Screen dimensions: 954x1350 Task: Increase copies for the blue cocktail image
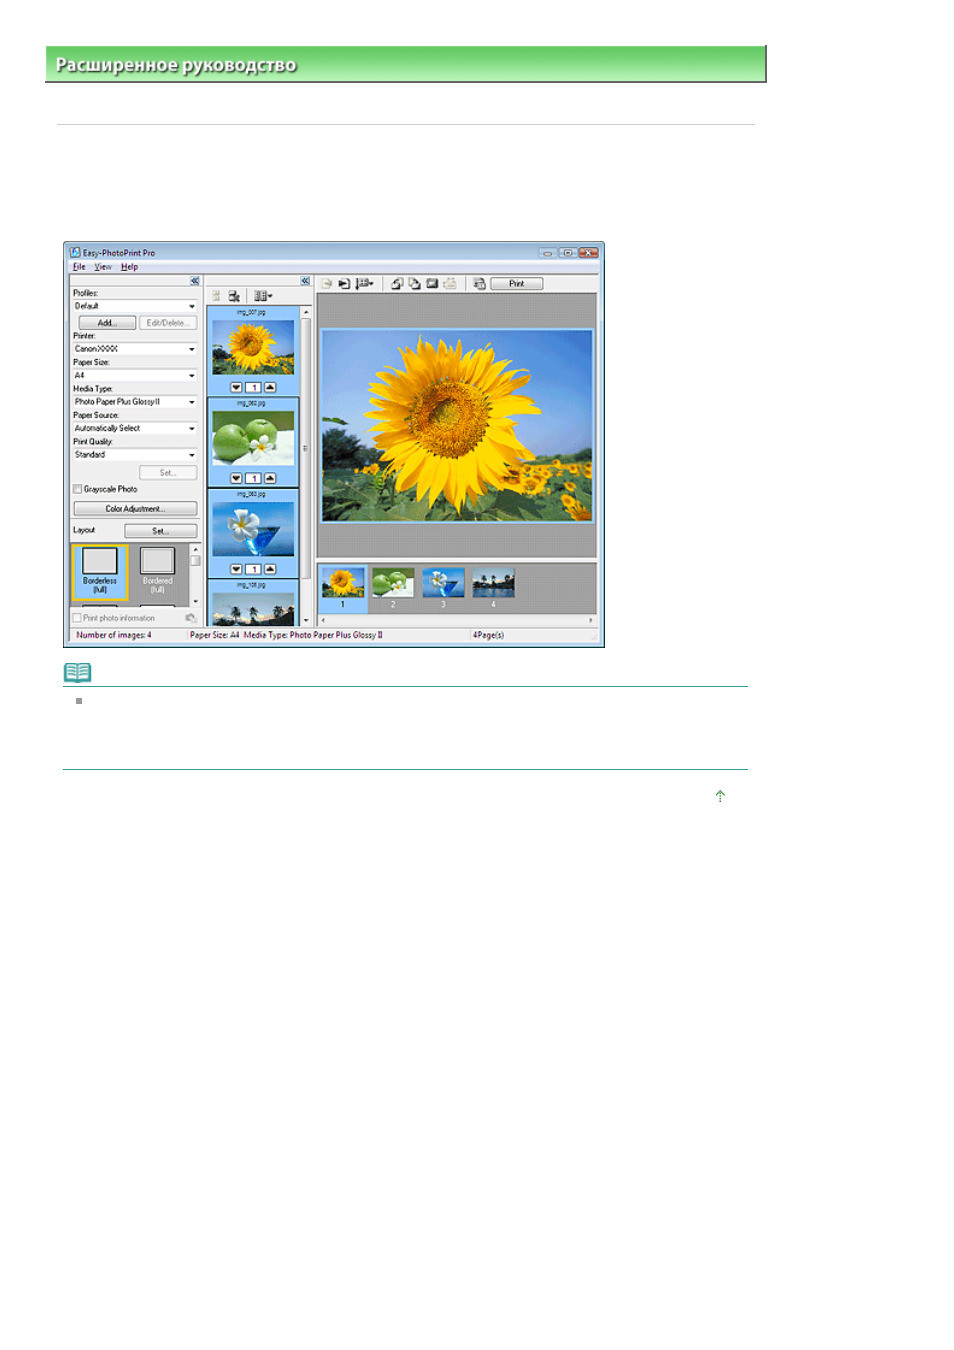(270, 569)
